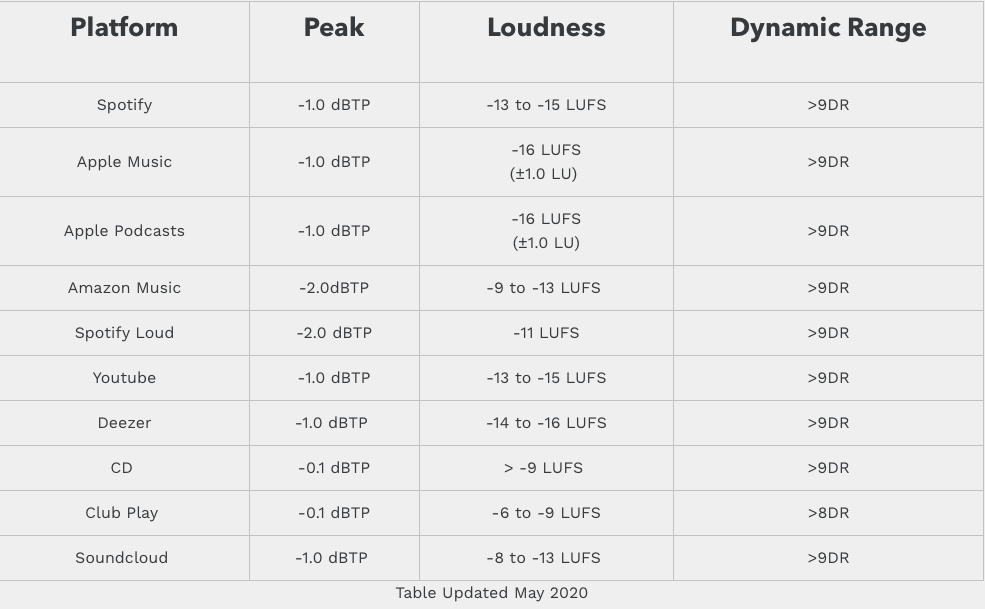Click the Spotify Loud row label
The height and width of the screenshot is (609, 985).
pos(124,333)
